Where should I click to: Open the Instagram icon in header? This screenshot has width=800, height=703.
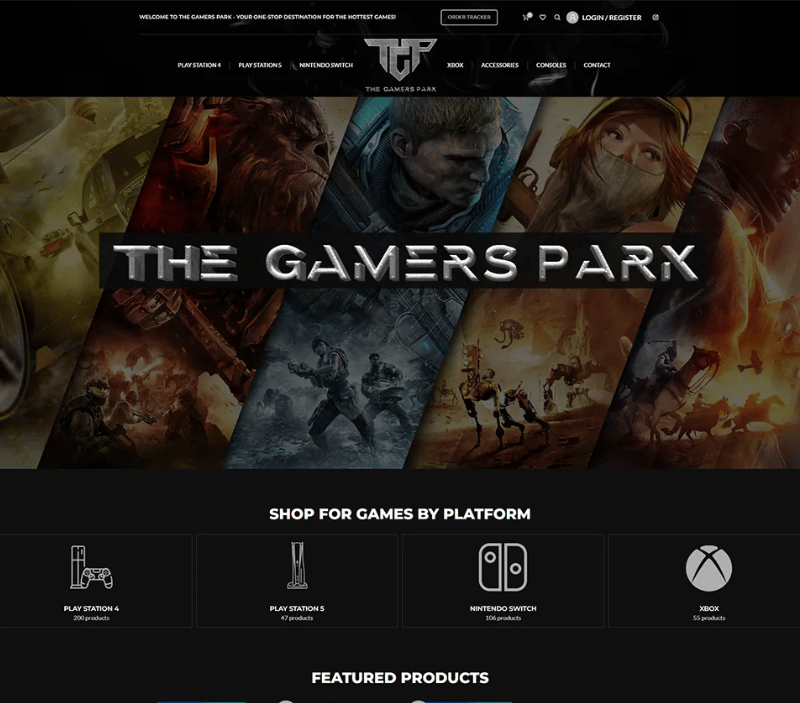click(656, 17)
